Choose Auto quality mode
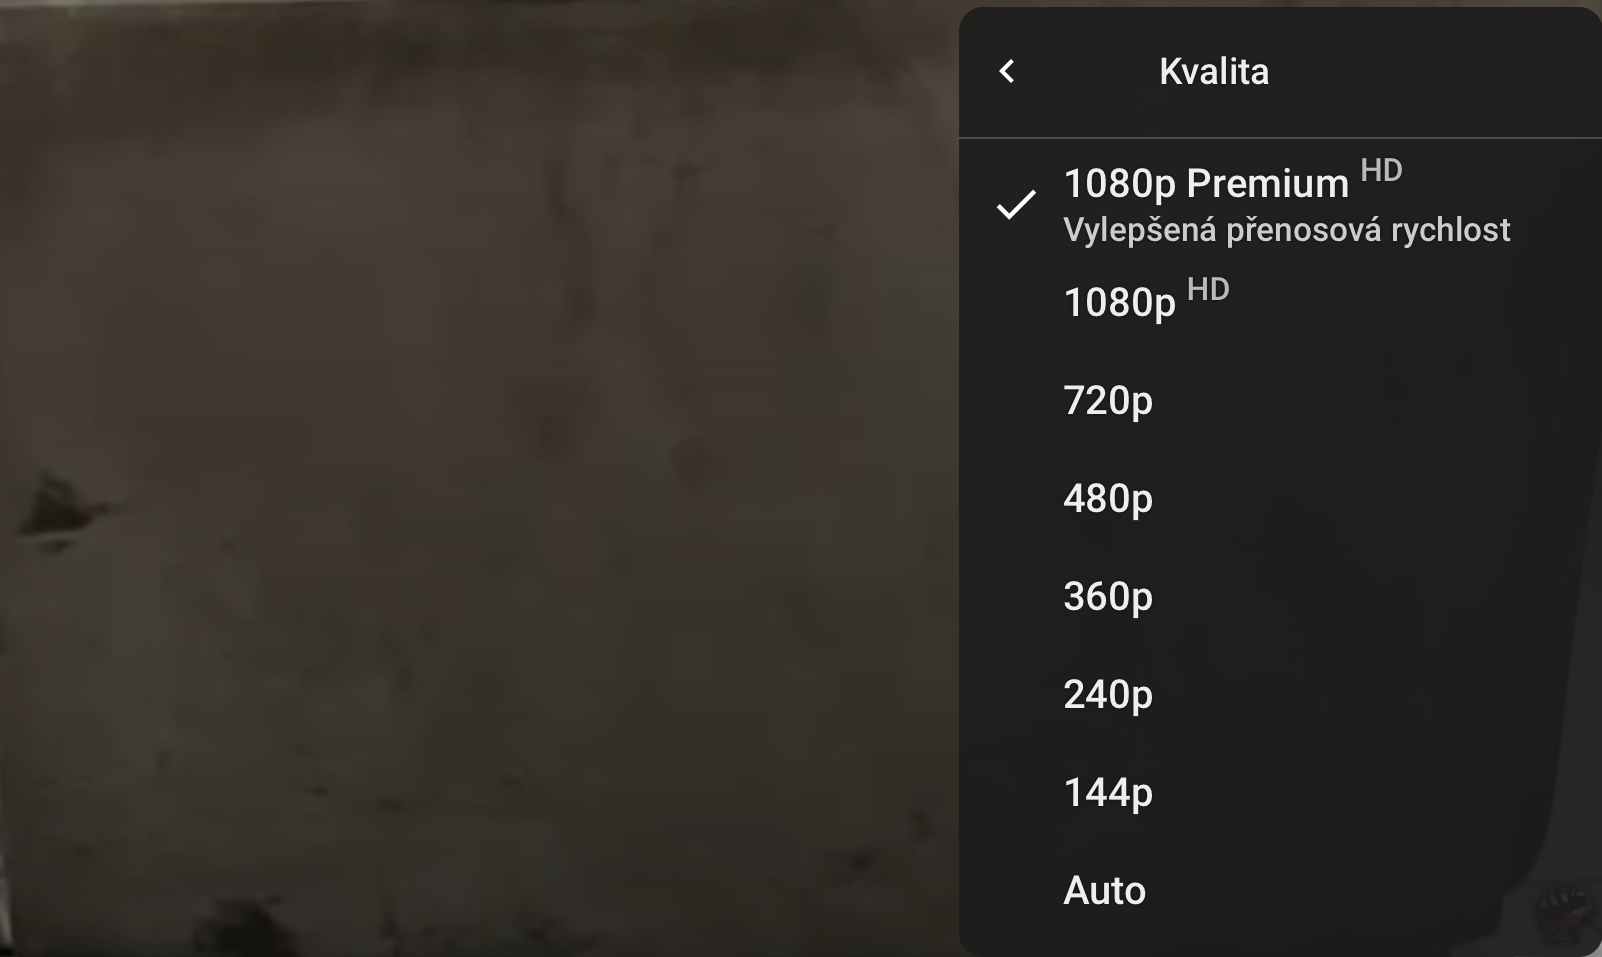 pos(1104,890)
